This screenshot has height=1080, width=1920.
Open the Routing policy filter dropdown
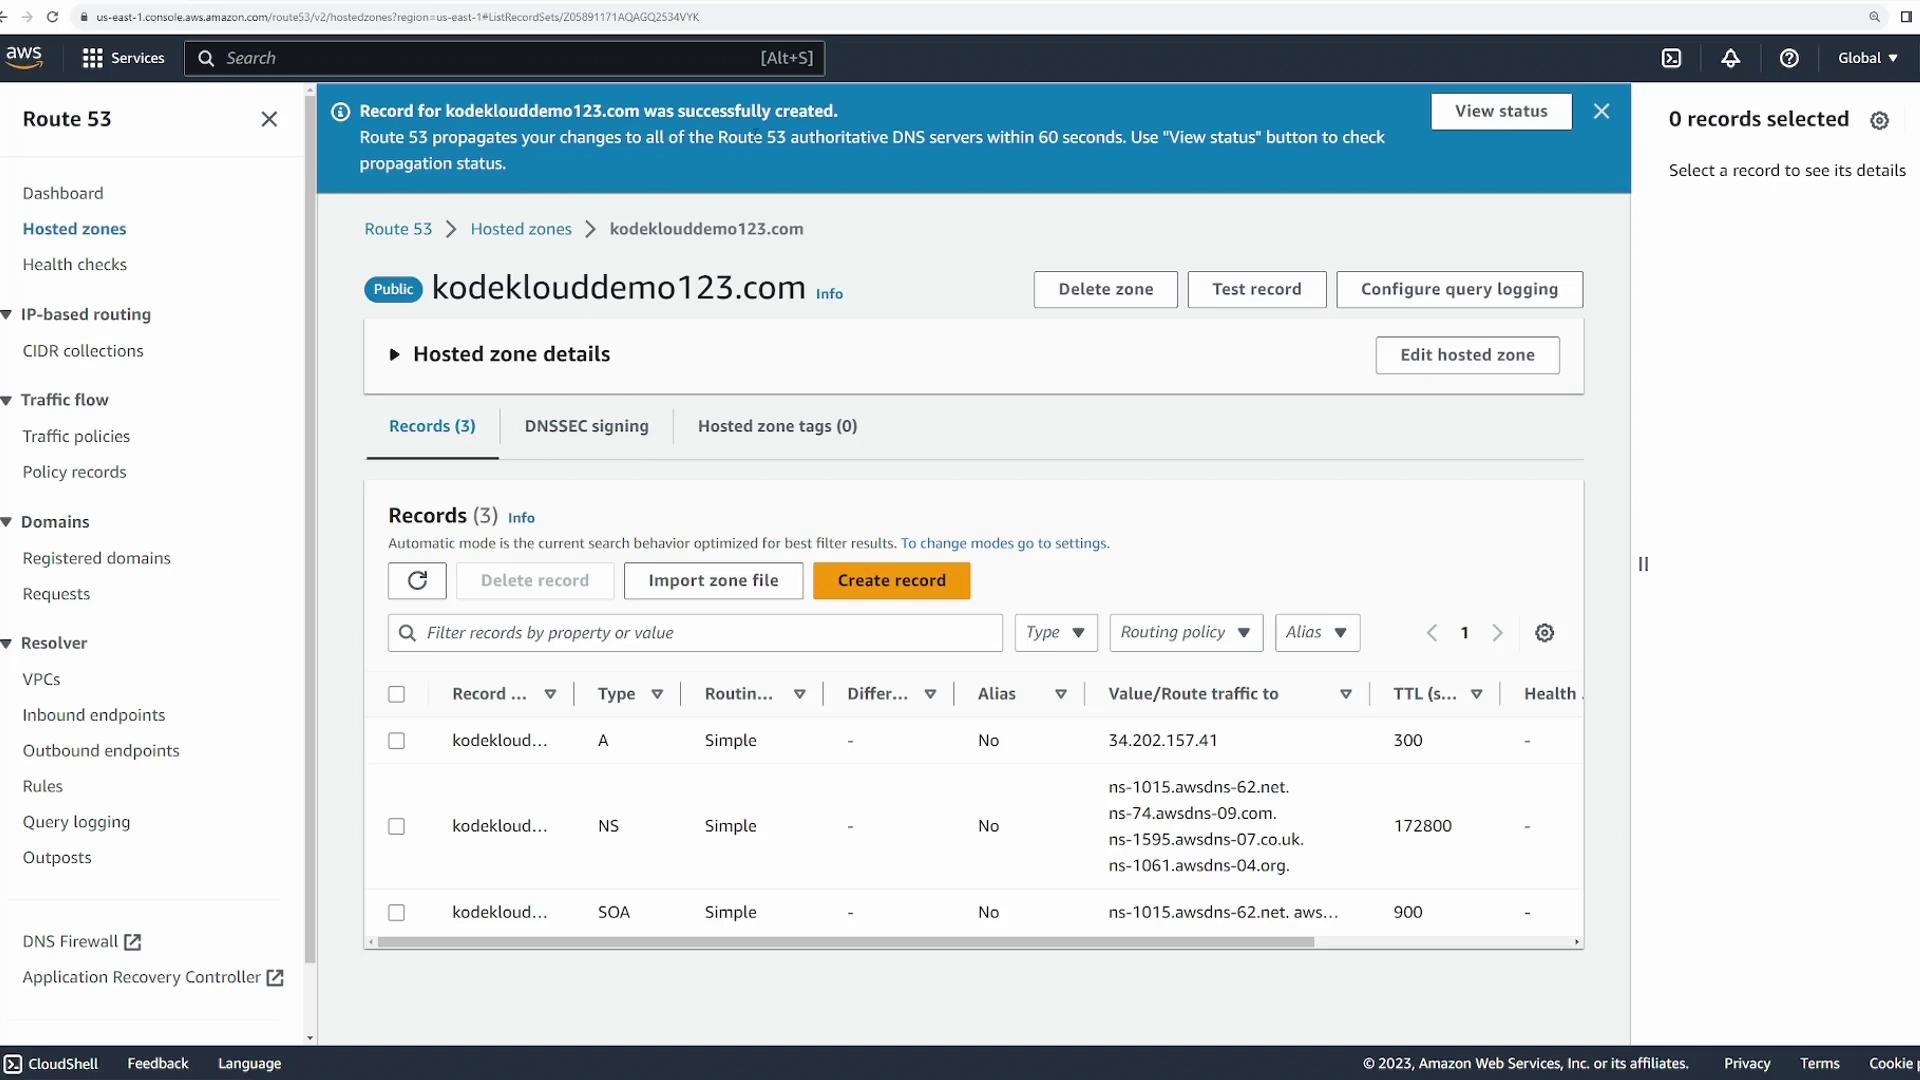pyautogui.click(x=1185, y=633)
